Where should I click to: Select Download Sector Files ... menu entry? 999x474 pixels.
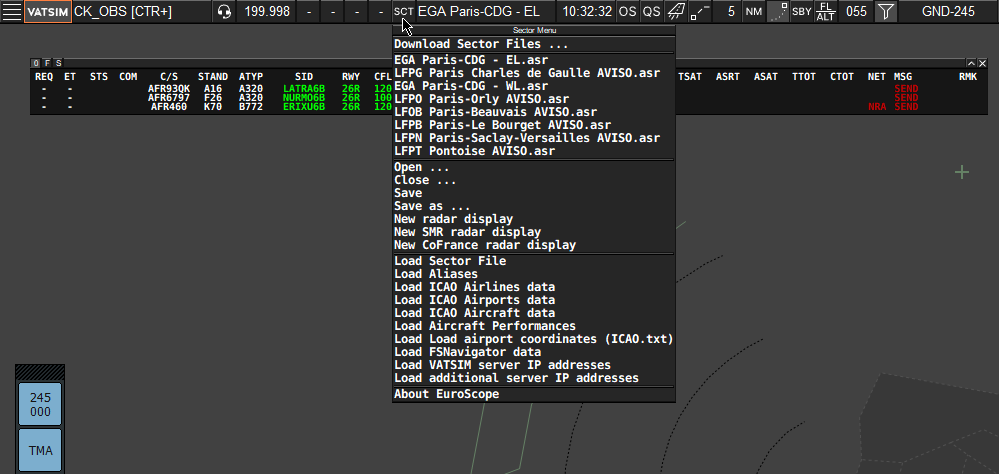534,44
